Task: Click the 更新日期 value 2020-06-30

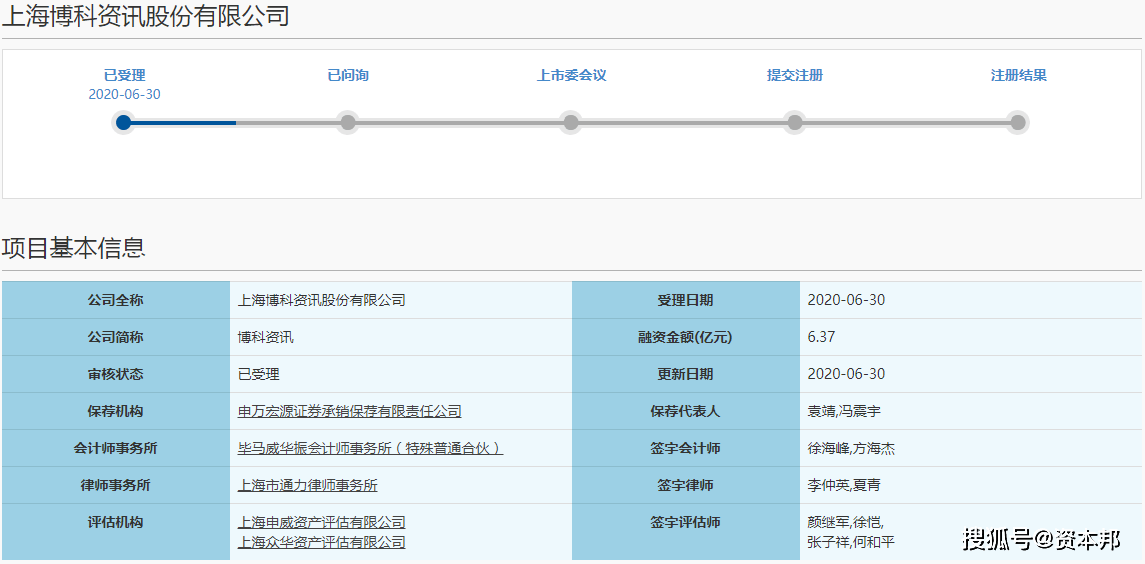Action: 846,374
